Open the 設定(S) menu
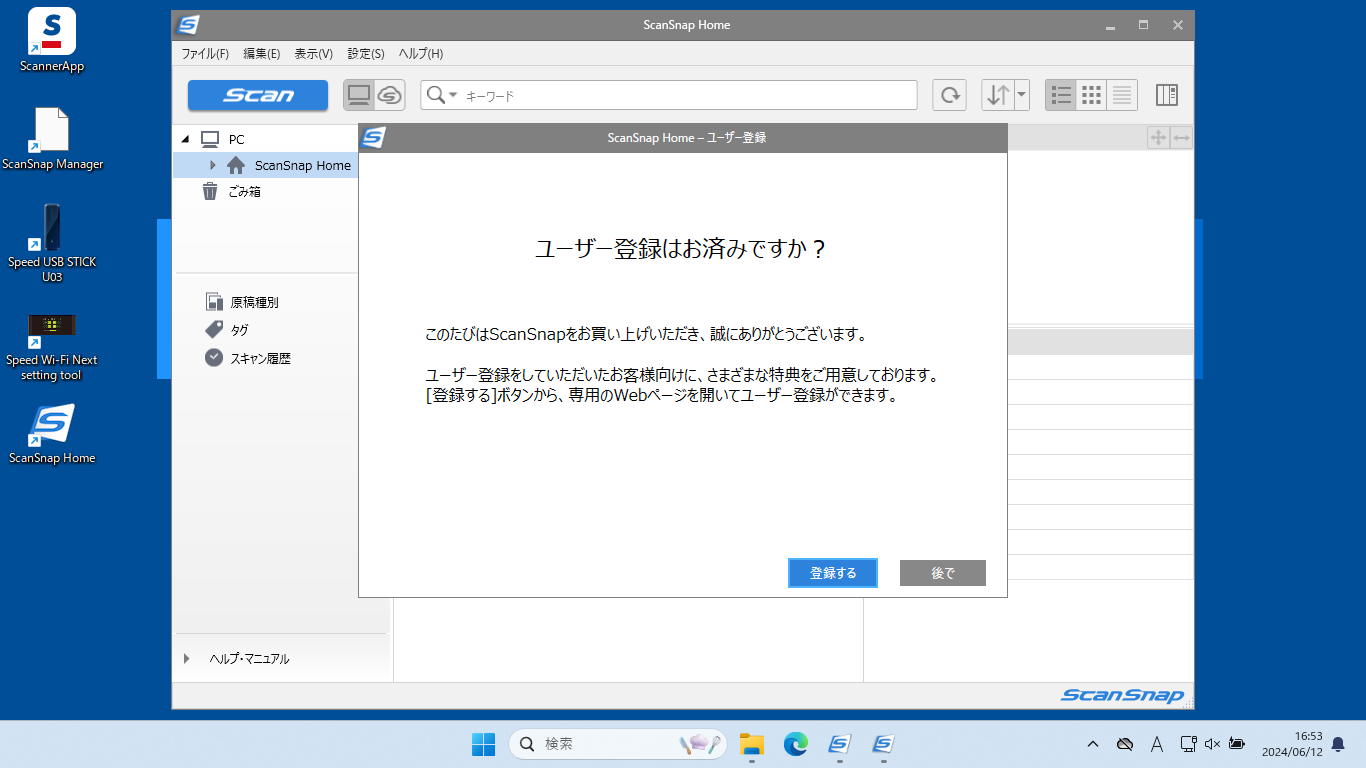Screen dimensions: 1366x768 [x=366, y=54]
